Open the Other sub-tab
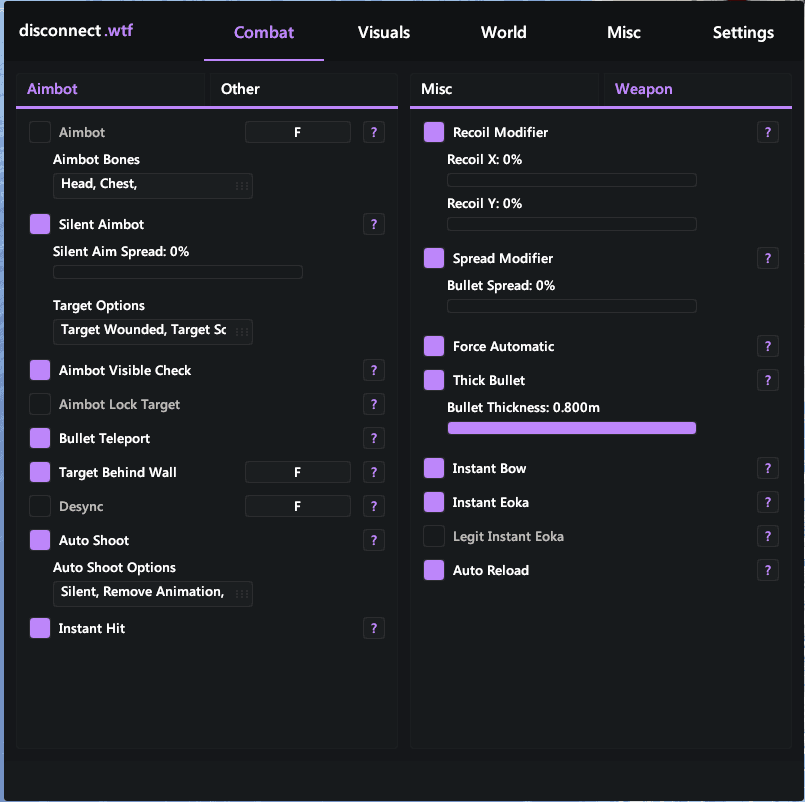805x802 pixels. (240, 89)
